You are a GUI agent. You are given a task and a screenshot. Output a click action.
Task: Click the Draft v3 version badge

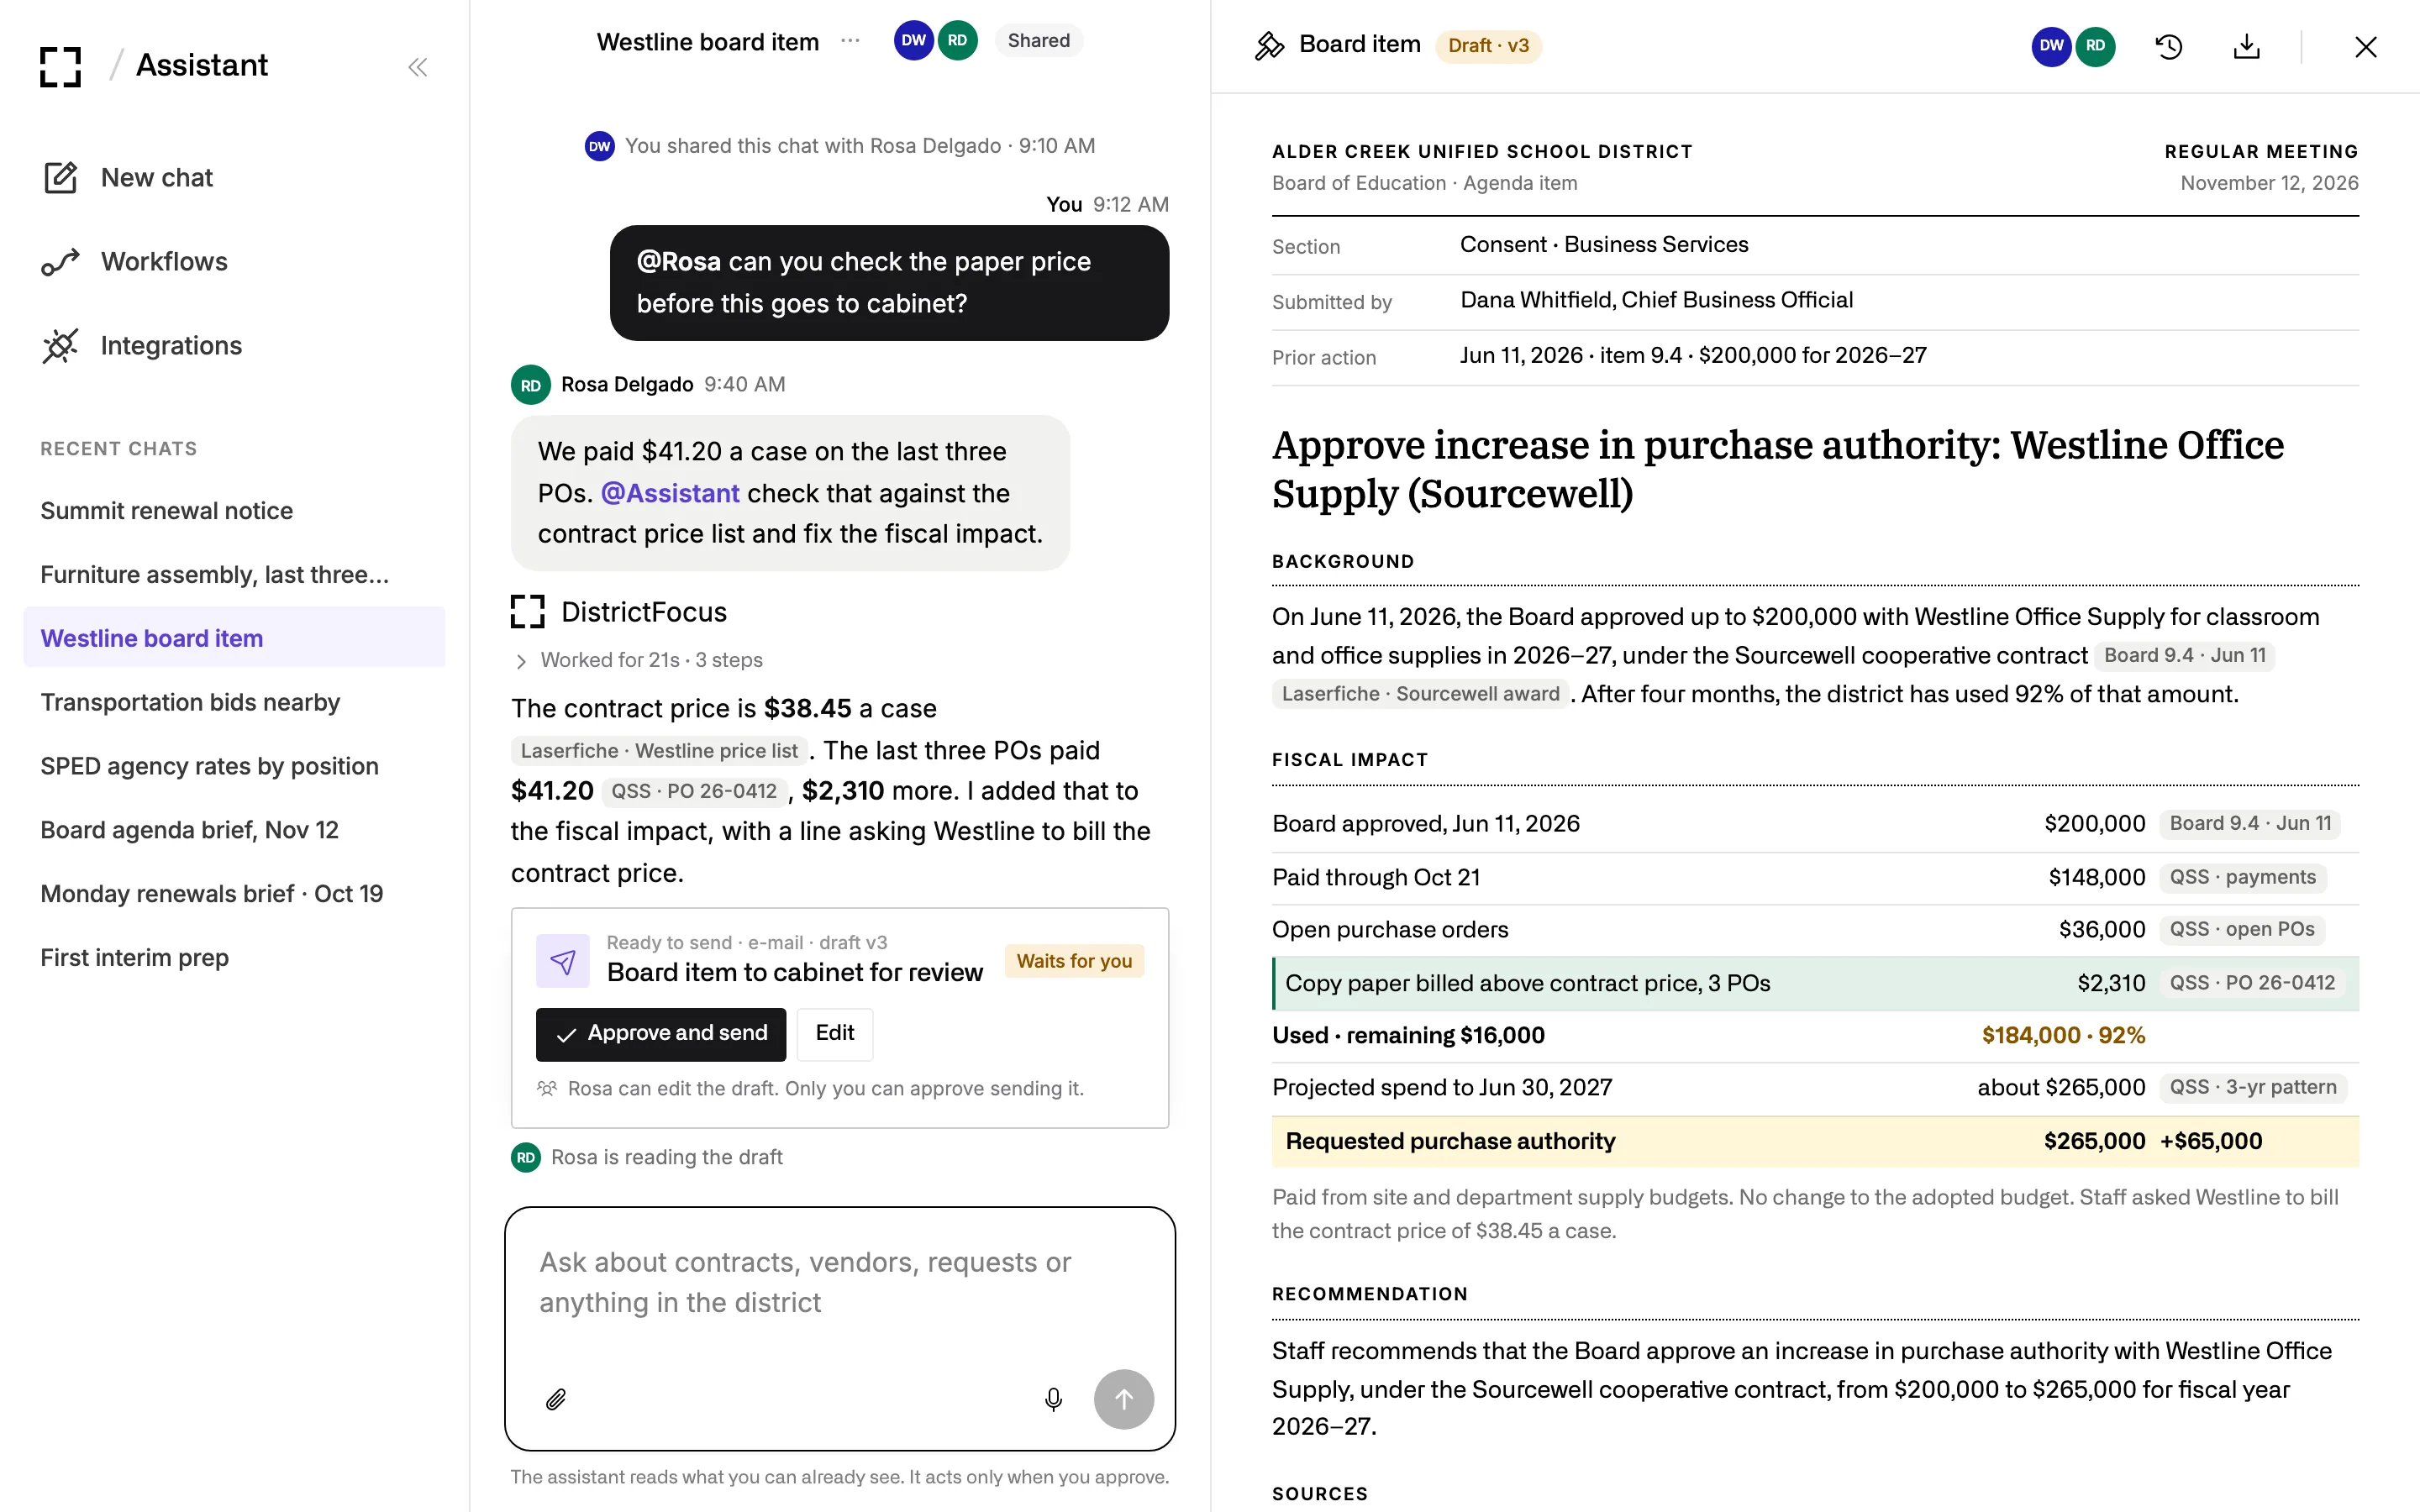tap(1488, 46)
